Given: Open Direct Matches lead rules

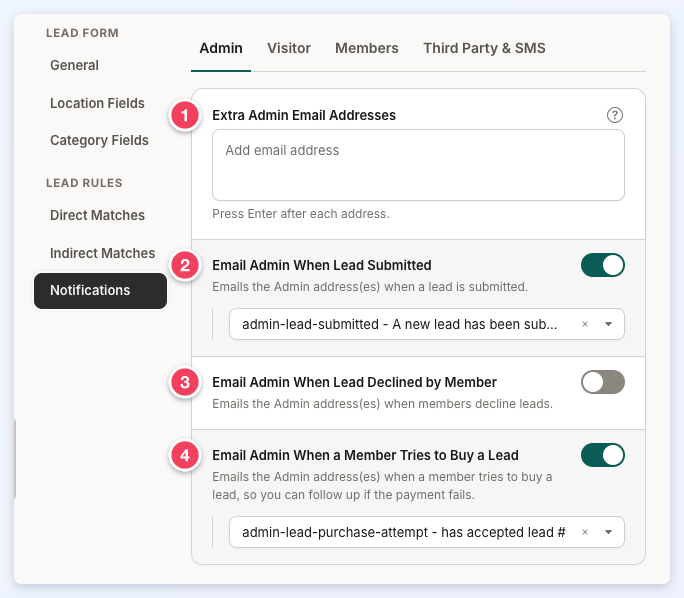Looking at the screenshot, I should [x=97, y=215].
